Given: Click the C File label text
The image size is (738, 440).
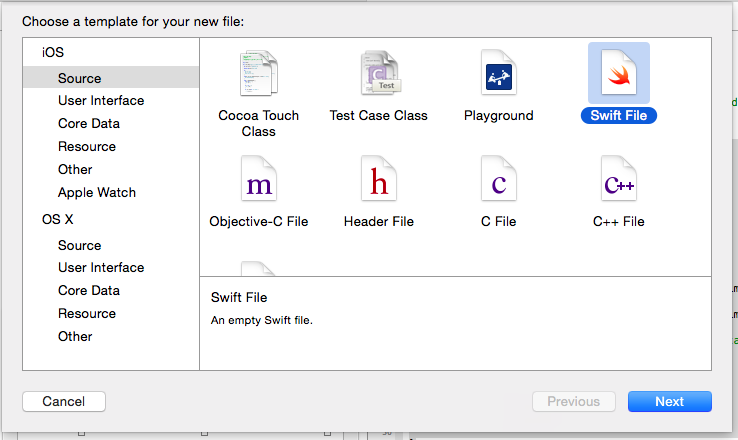Looking at the screenshot, I should coord(499,222).
